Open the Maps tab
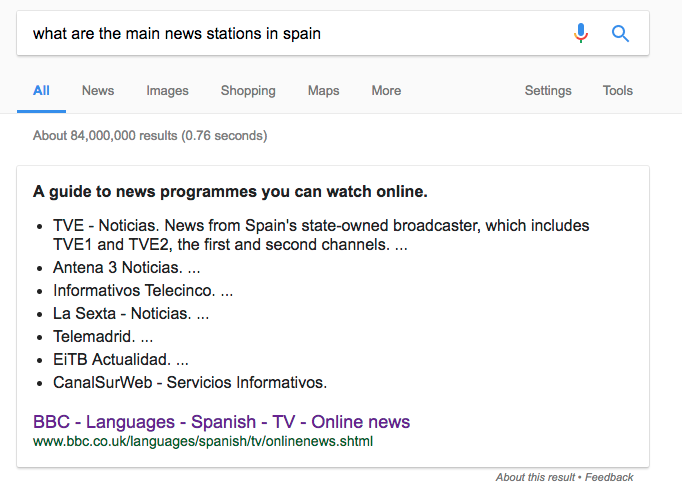 pyautogui.click(x=324, y=91)
